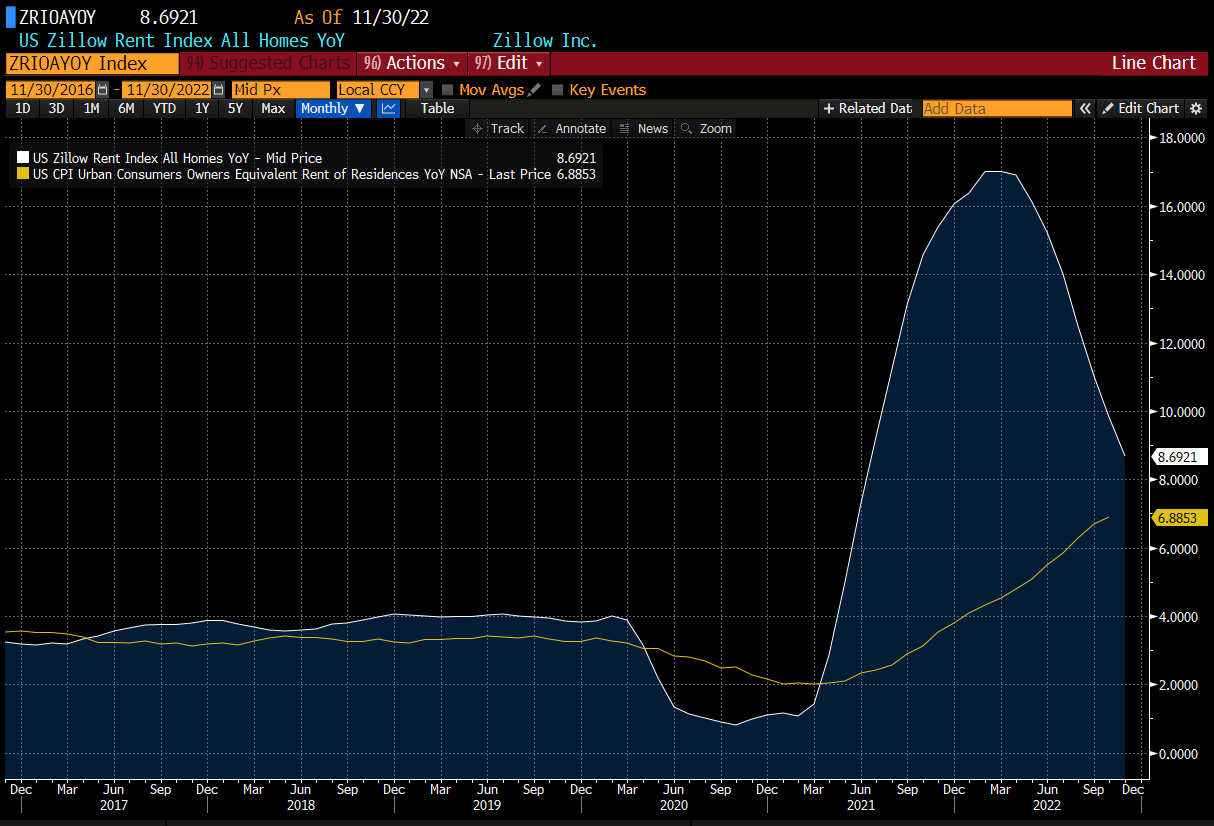
Task: Enable the Key Events checkbox
Action: point(557,90)
